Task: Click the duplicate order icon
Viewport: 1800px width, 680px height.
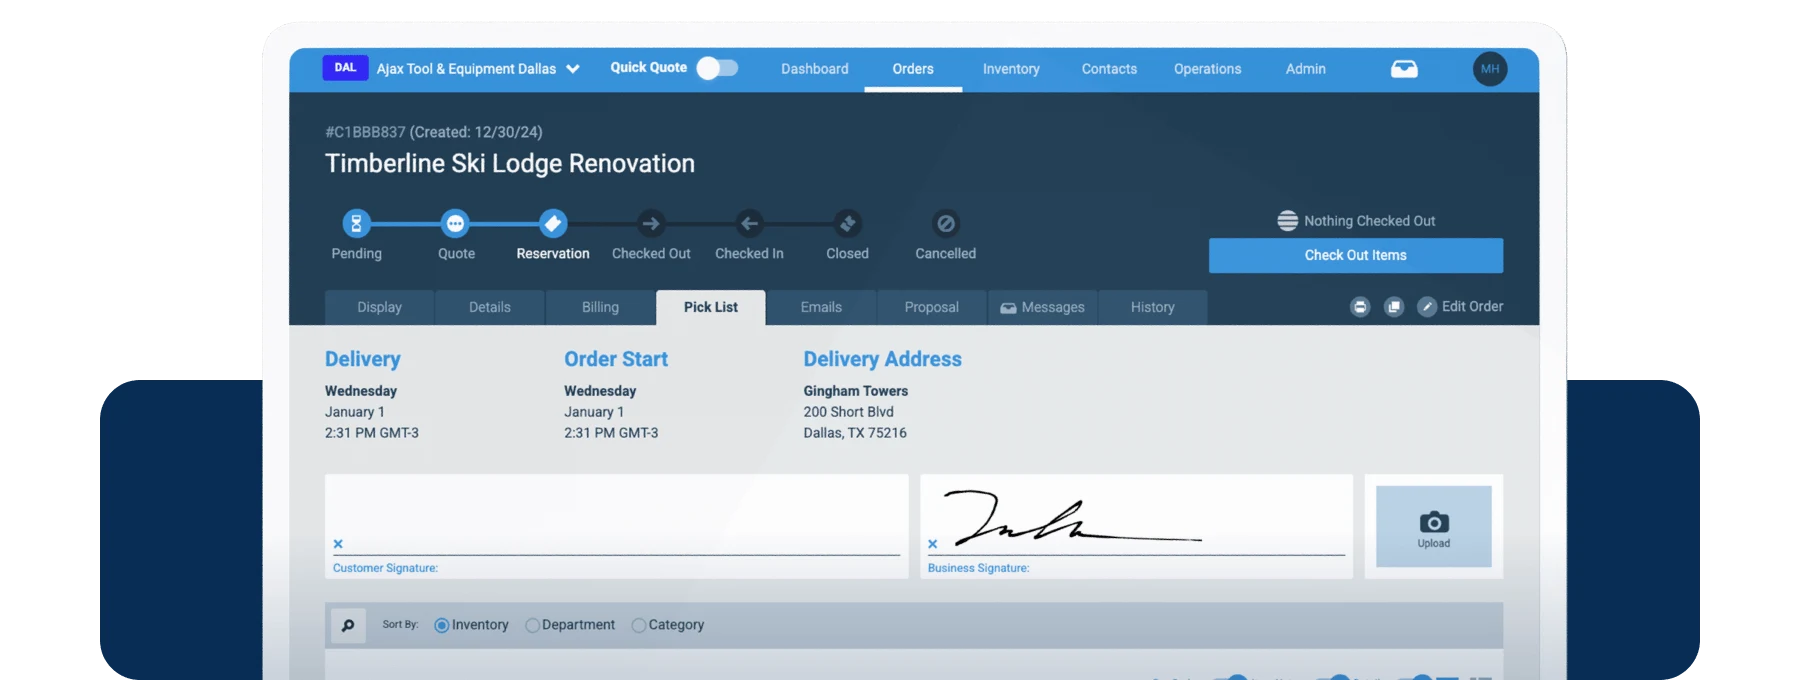Action: 1394,307
